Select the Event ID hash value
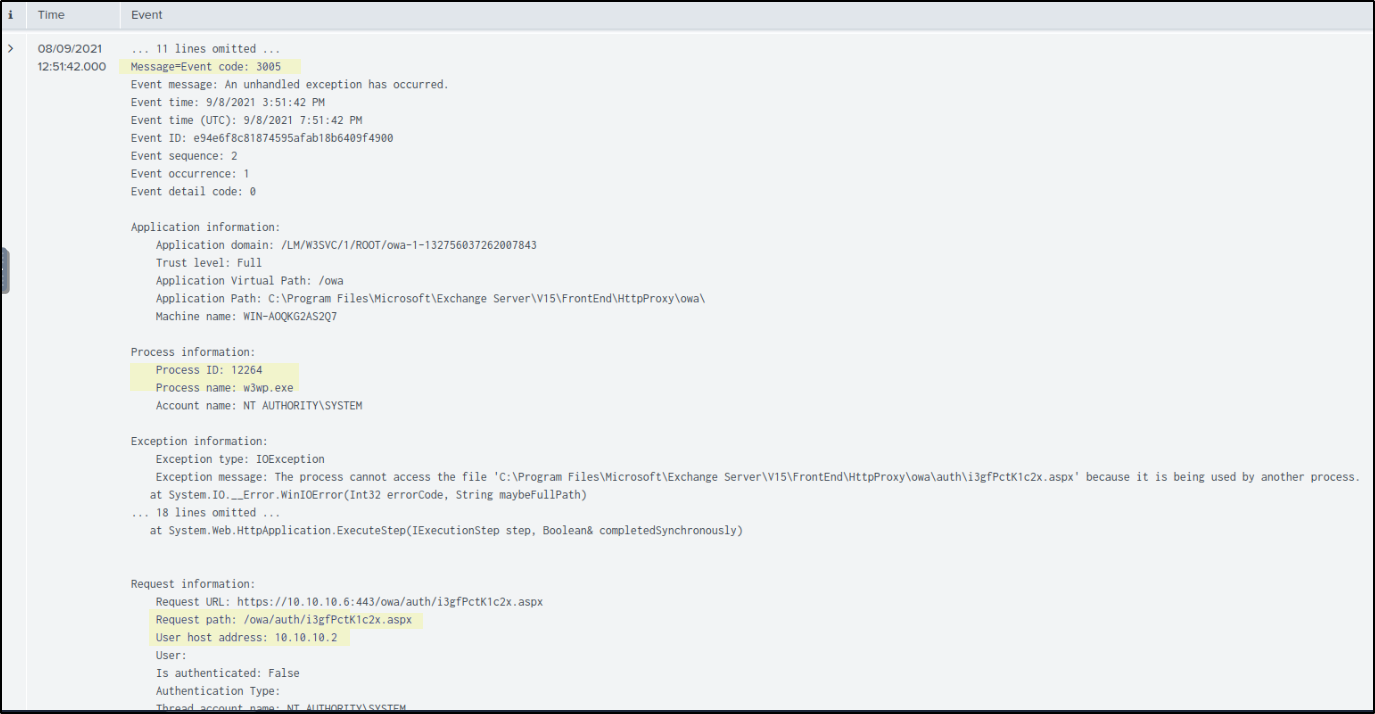1375x714 pixels. coord(293,138)
